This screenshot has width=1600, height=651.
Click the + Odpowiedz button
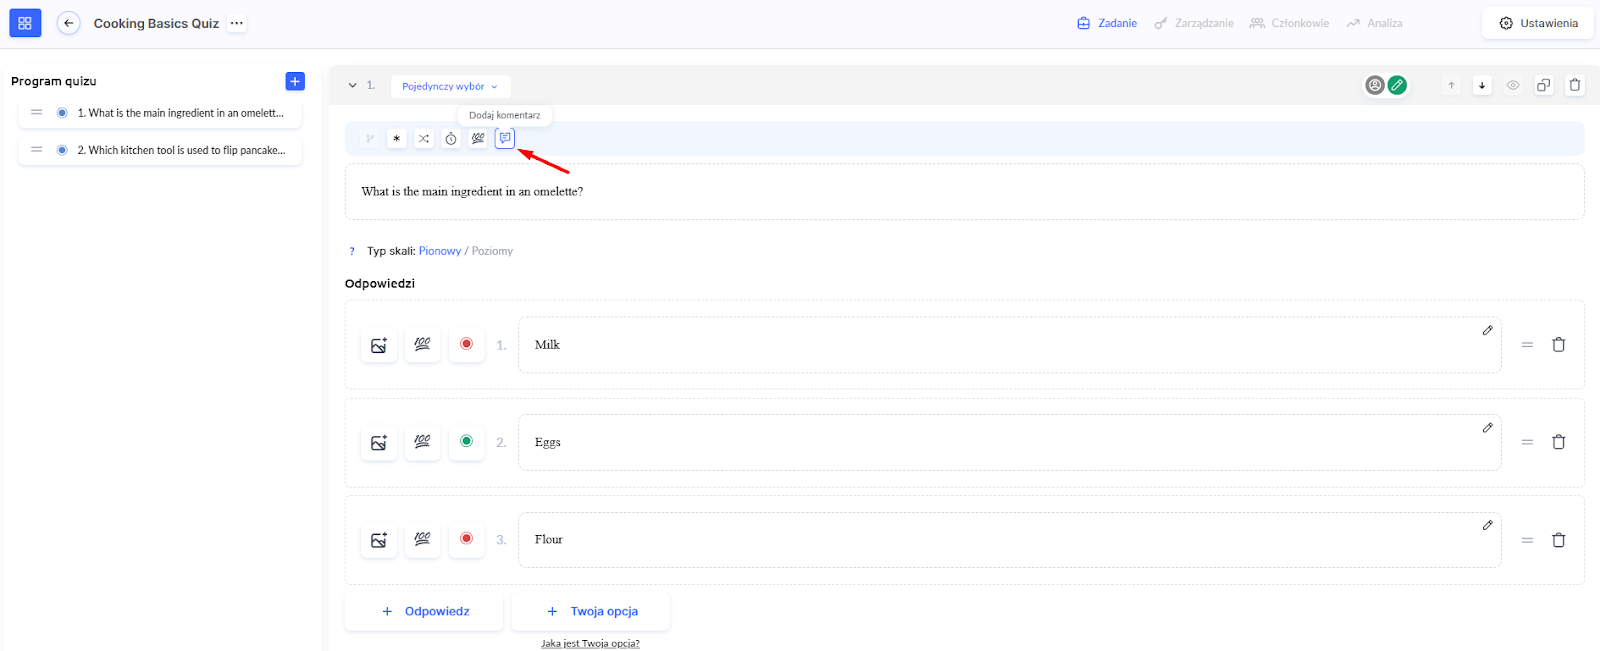(425, 611)
